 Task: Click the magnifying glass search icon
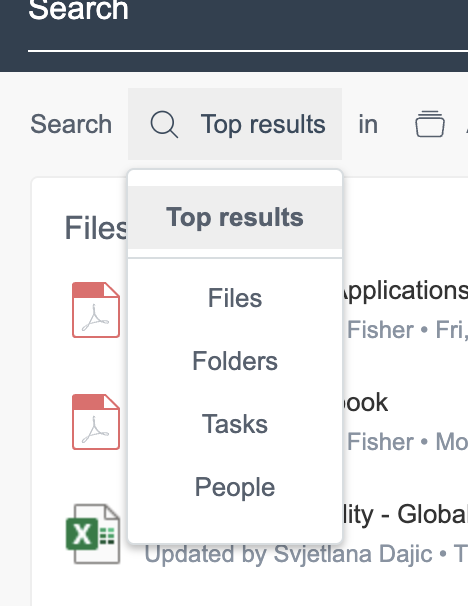pyautogui.click(x=164, y=124)
